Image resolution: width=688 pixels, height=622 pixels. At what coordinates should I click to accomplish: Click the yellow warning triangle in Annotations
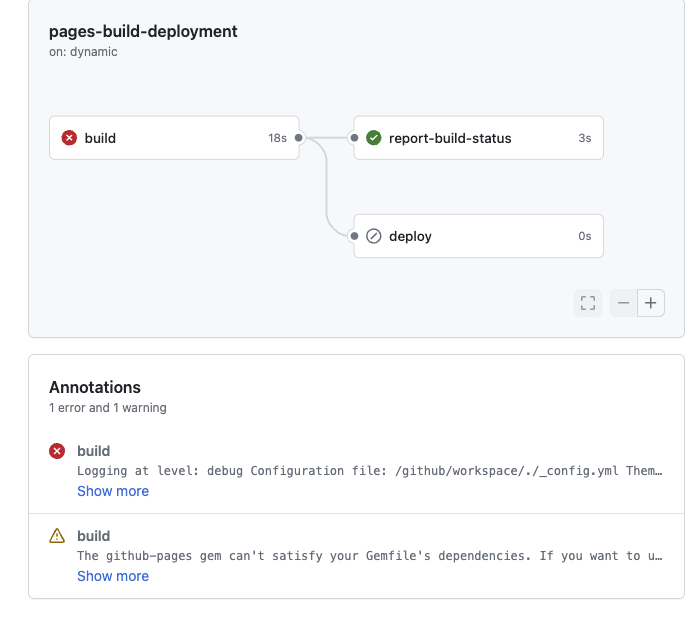tap(57, 536)
